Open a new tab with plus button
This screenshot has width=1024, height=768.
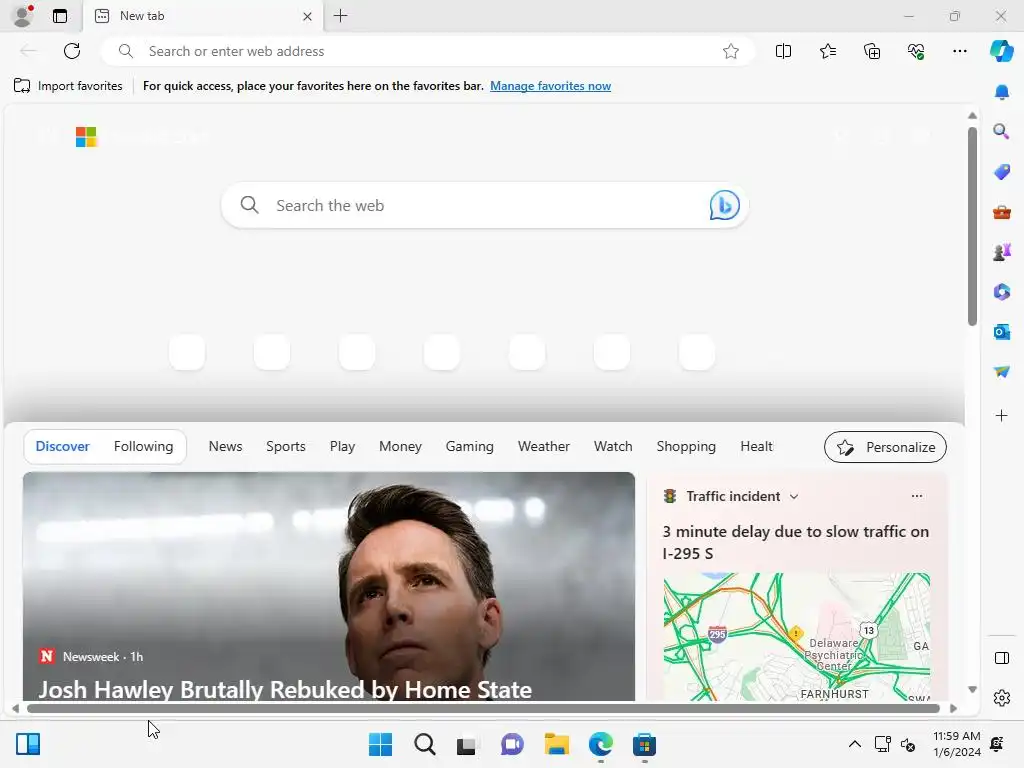pos(340,16)
